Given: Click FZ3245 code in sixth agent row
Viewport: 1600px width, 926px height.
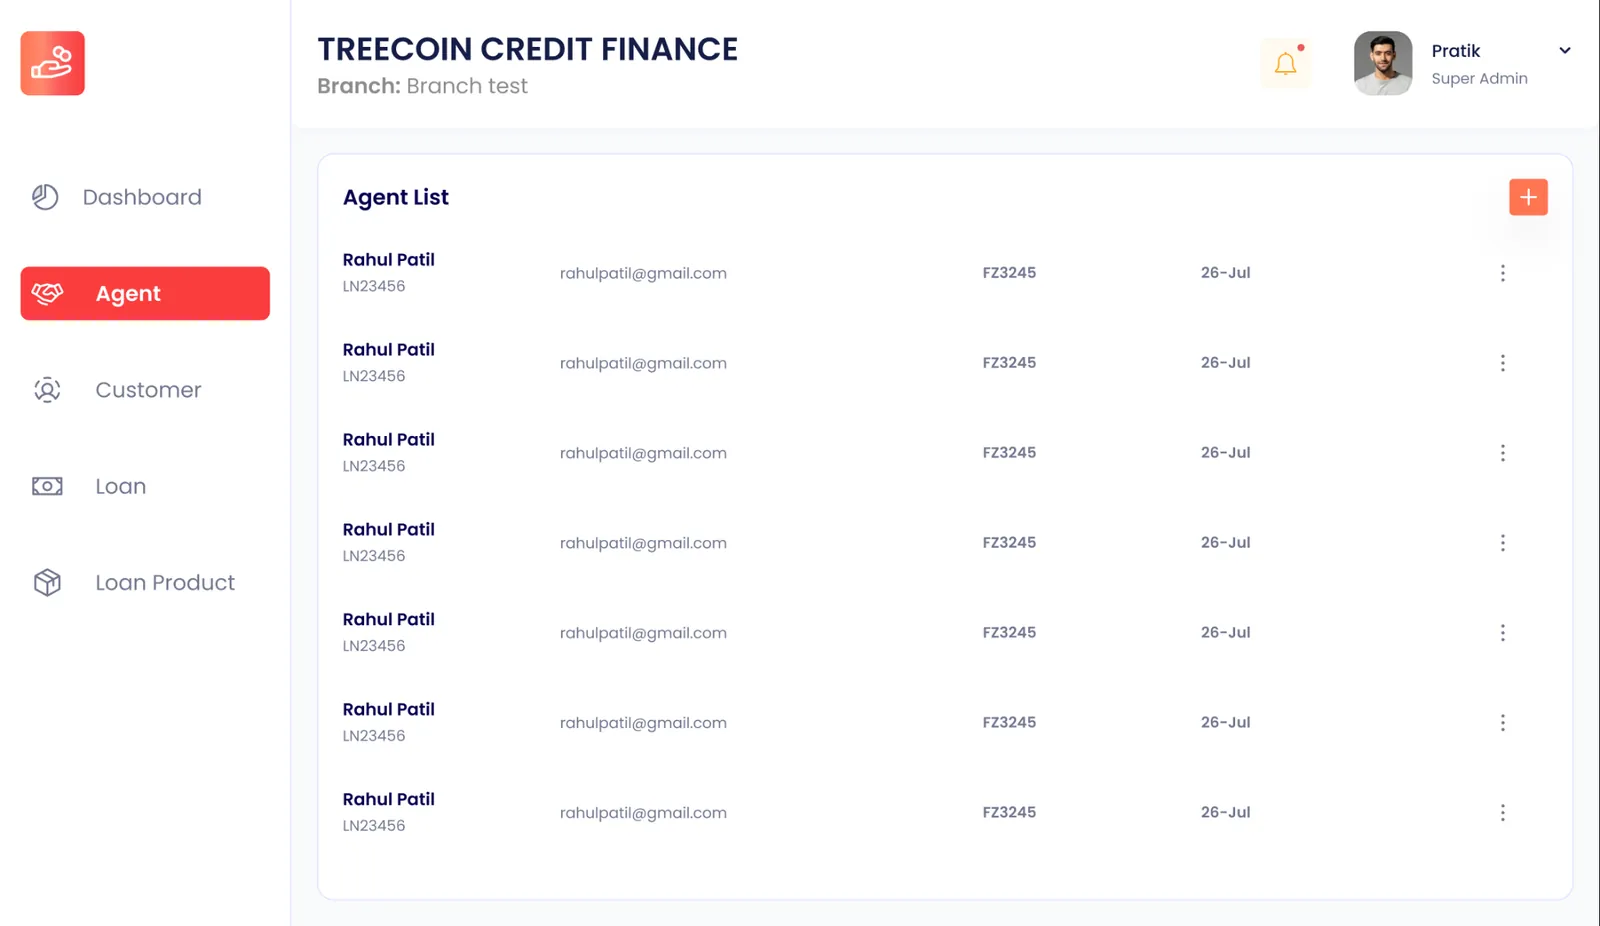Looking at the screenshot, I should (x=1009, y=722).
